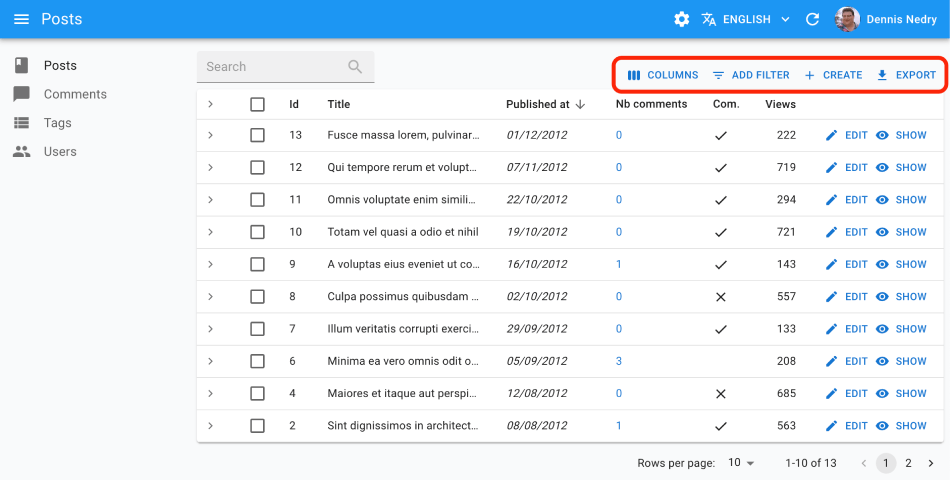This screenshot has width=950, height=480.
Task: Toggle the select-all checkbox in the header
Action: tap(257, 104)
